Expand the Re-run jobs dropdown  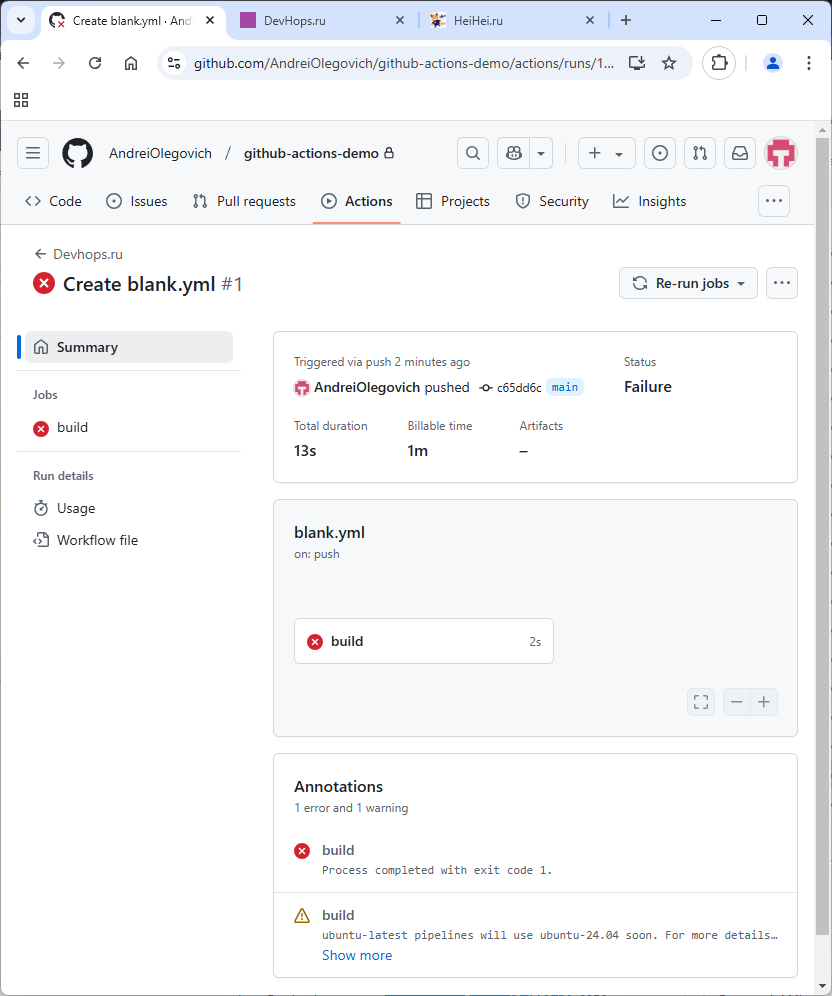688,283
